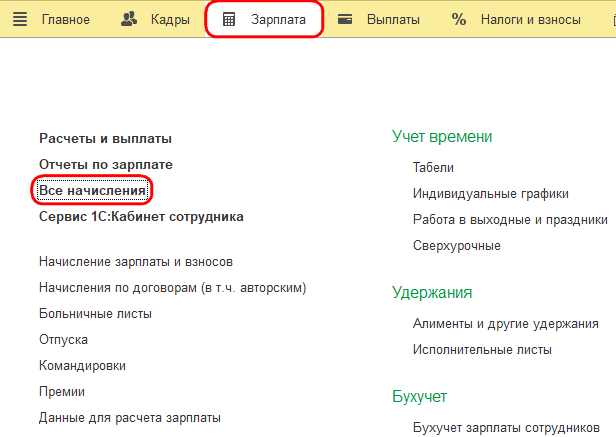Open the Выплаты section
Viewport: 616px width, 437px height.
click(393, 20)
